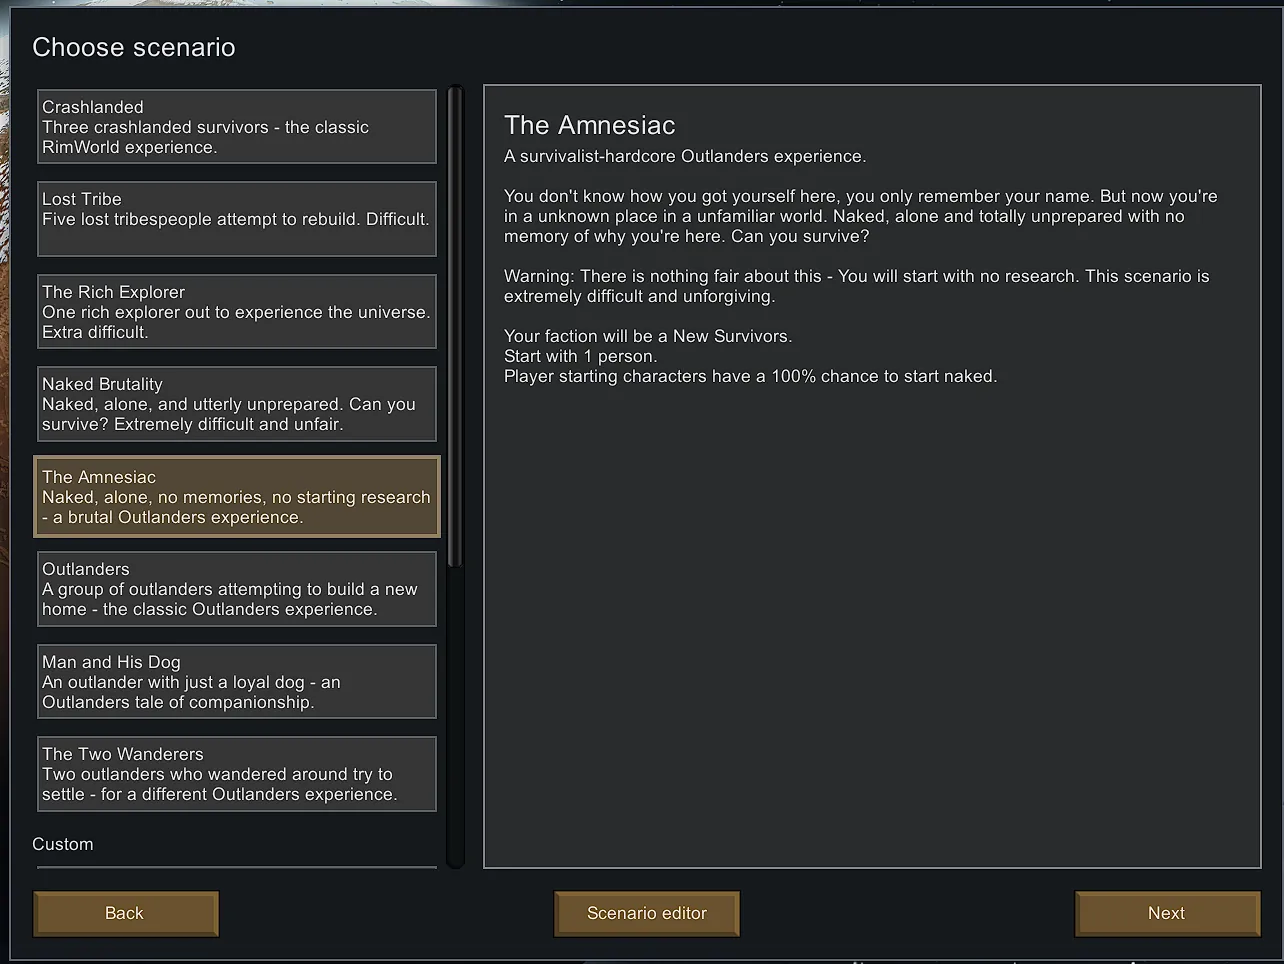Click the Warning paragraph about no research
This screenshot has height=964, width=1284.
pyautogui.click(x=856, y=286)
